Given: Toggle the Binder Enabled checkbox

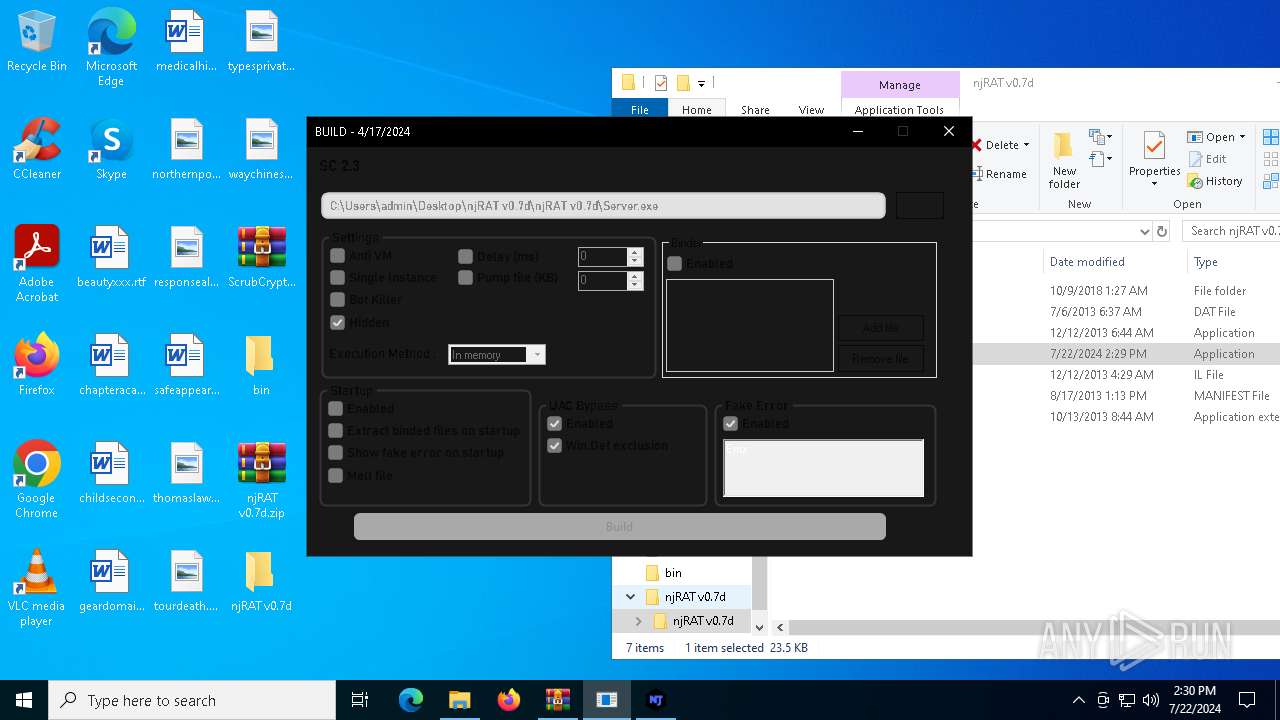Looking at the screenshot, I should coord(675,264).
